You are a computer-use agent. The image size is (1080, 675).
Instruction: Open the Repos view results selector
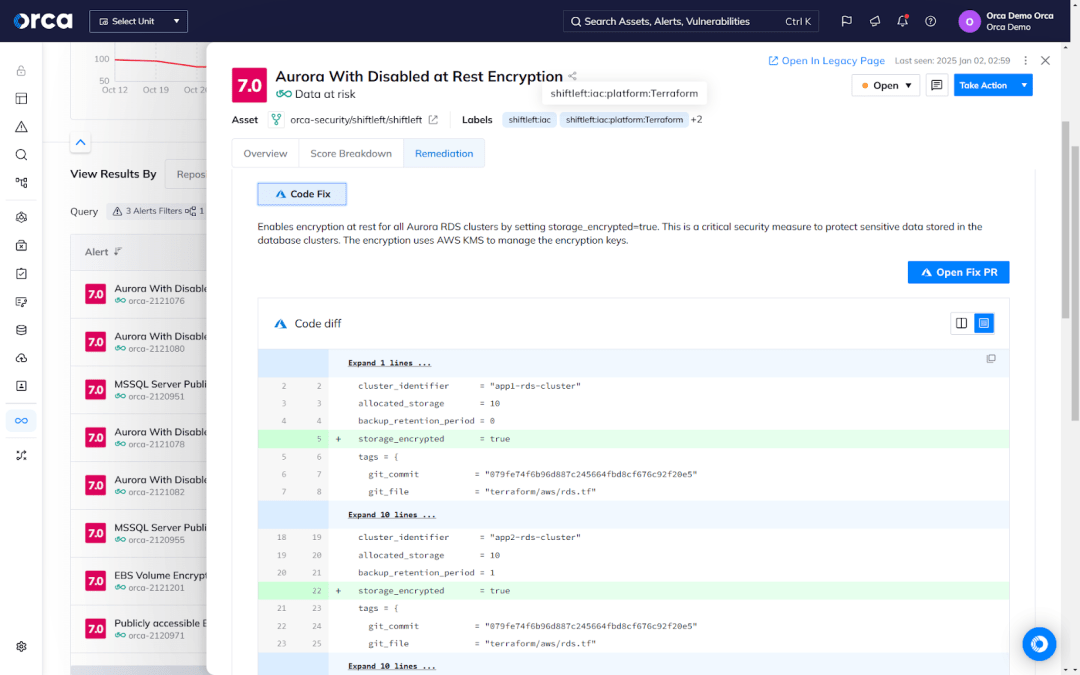click(x=186, y=174)
